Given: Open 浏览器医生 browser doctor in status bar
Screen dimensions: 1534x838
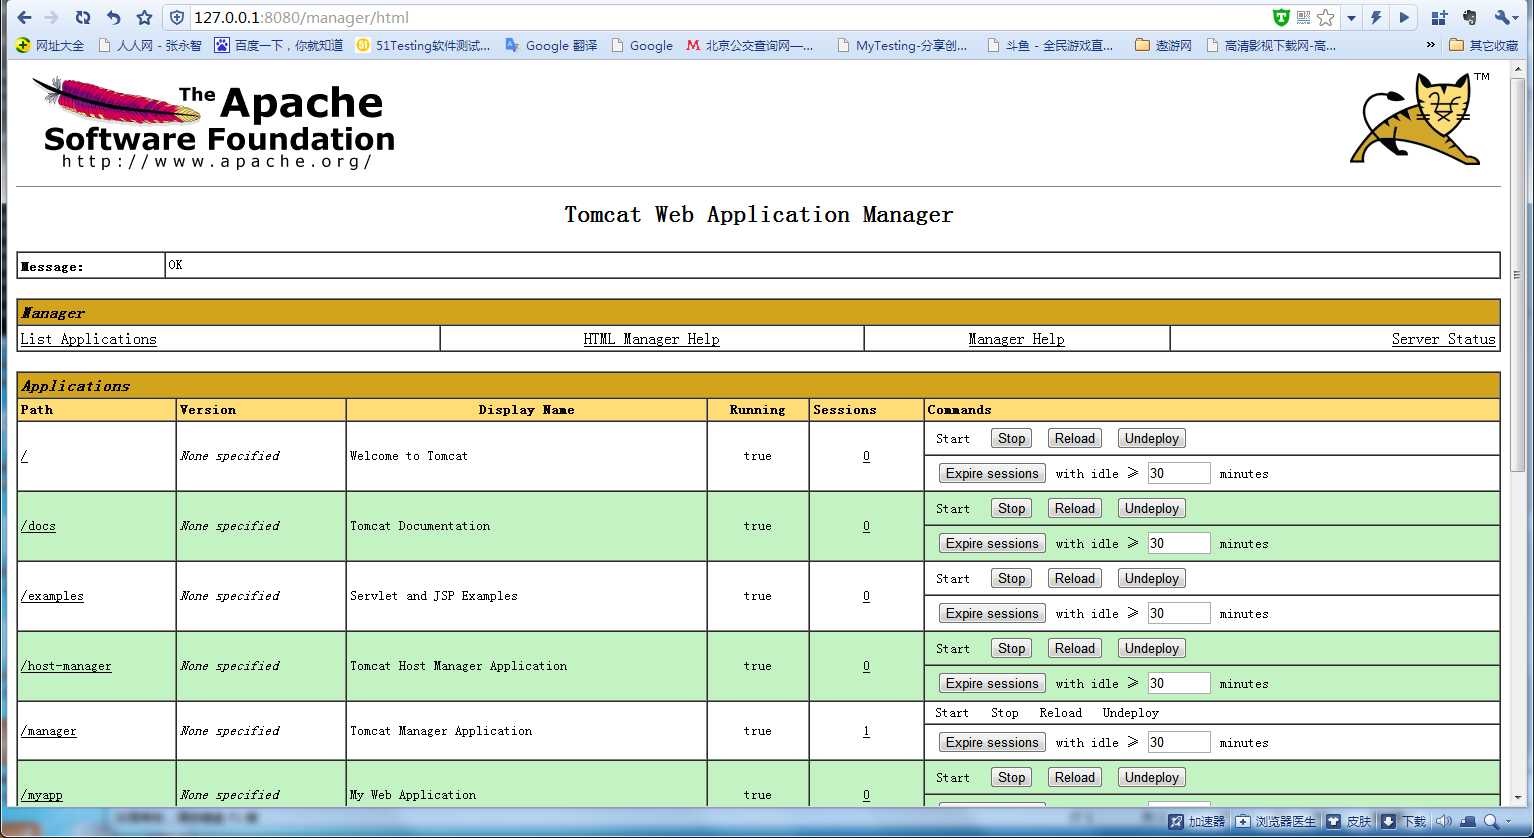Looking at the screenshot, I should [x=1276, y=821].
